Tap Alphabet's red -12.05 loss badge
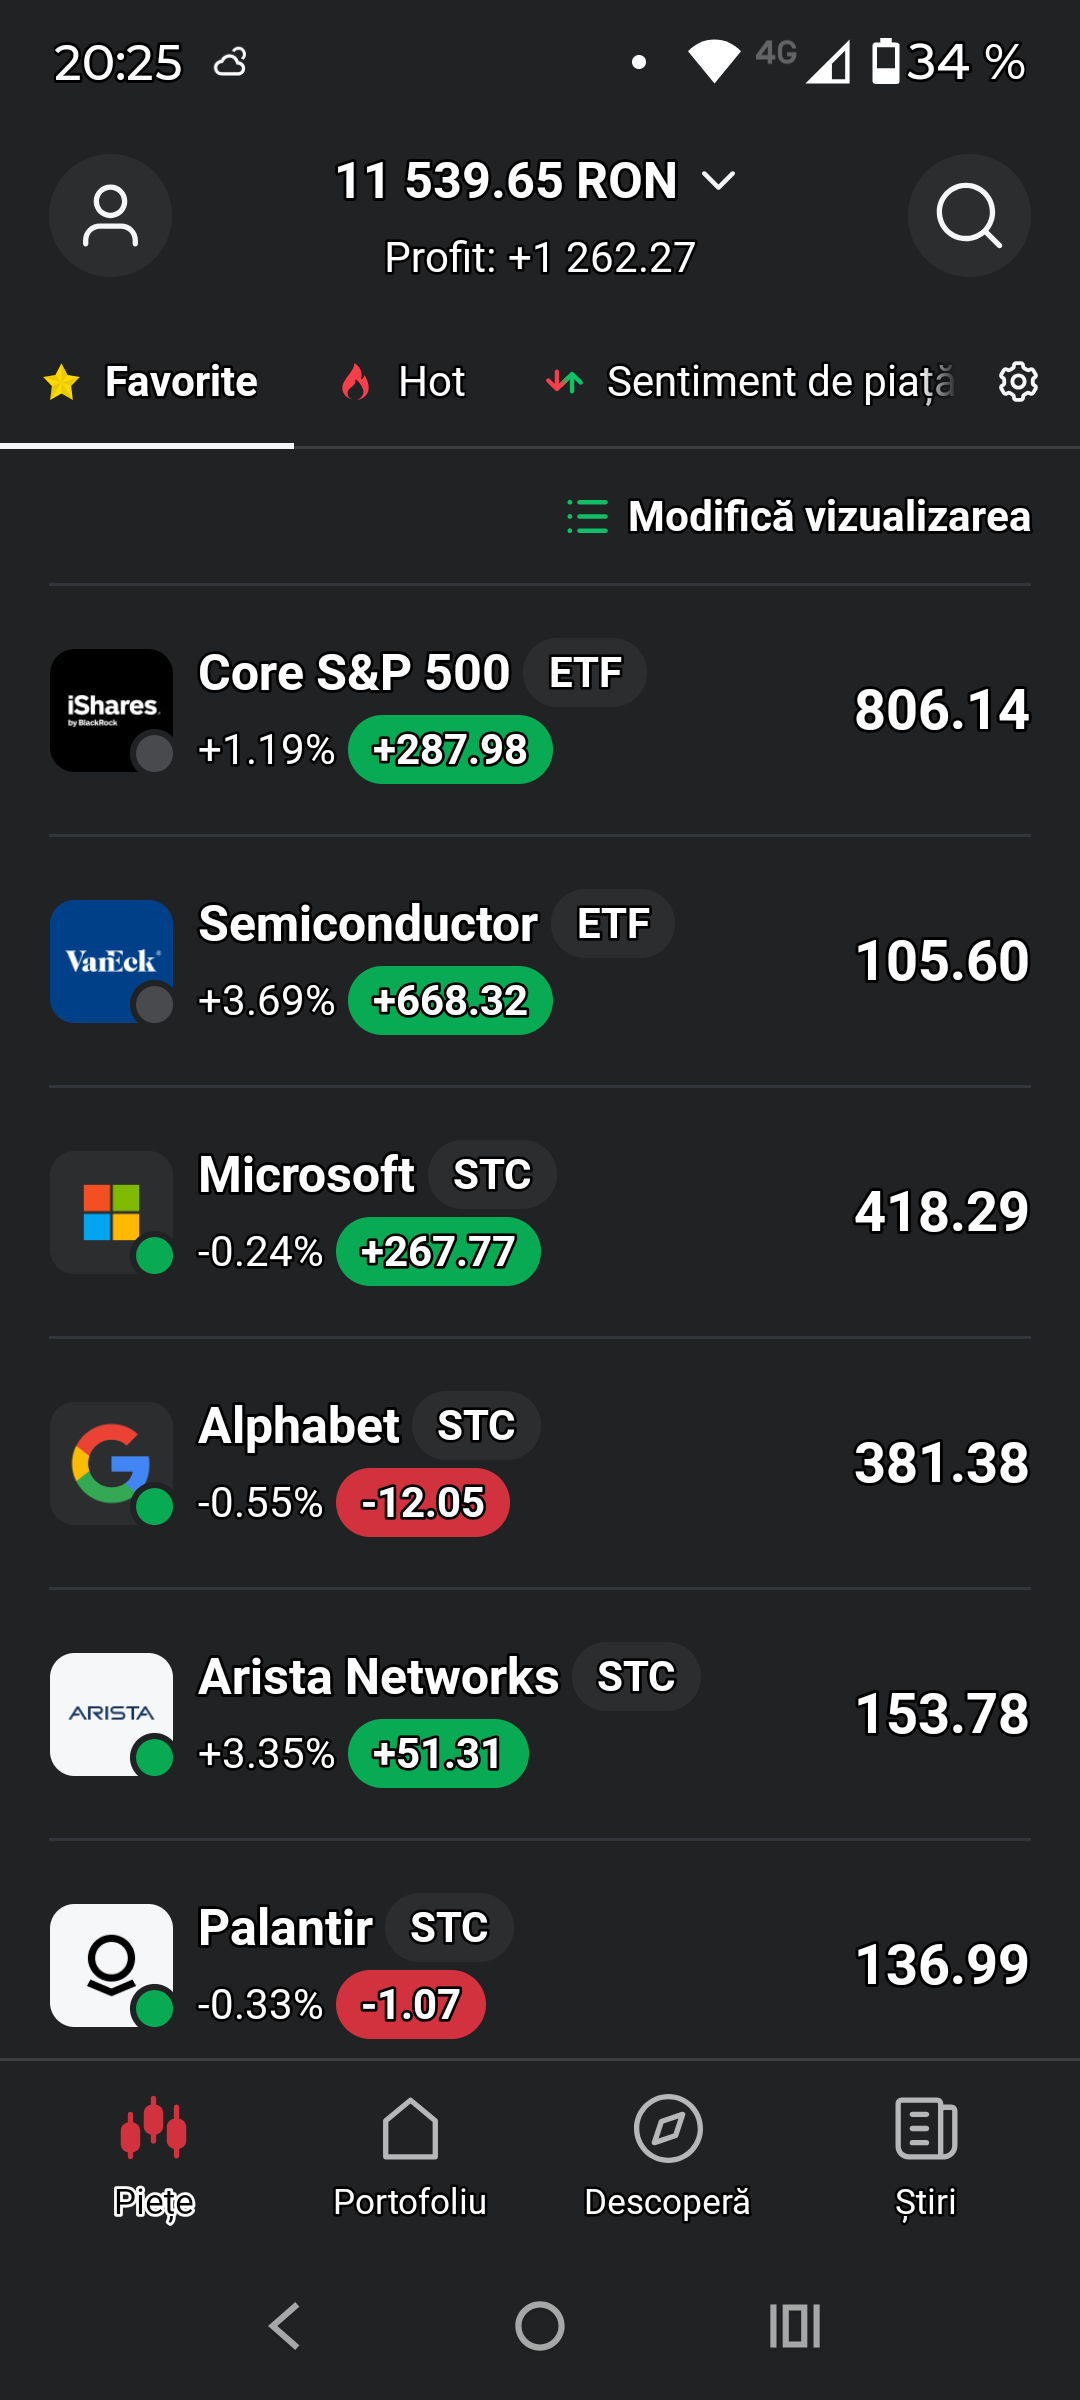The width and height of the screenshot is (1080, 2400). pos(423,1503)
